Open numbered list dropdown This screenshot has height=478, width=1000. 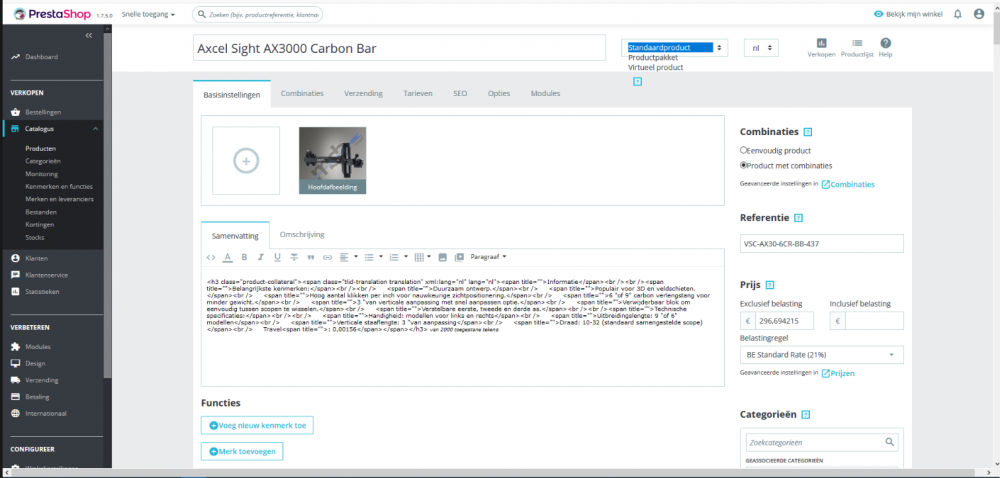[x=399, y=257]
